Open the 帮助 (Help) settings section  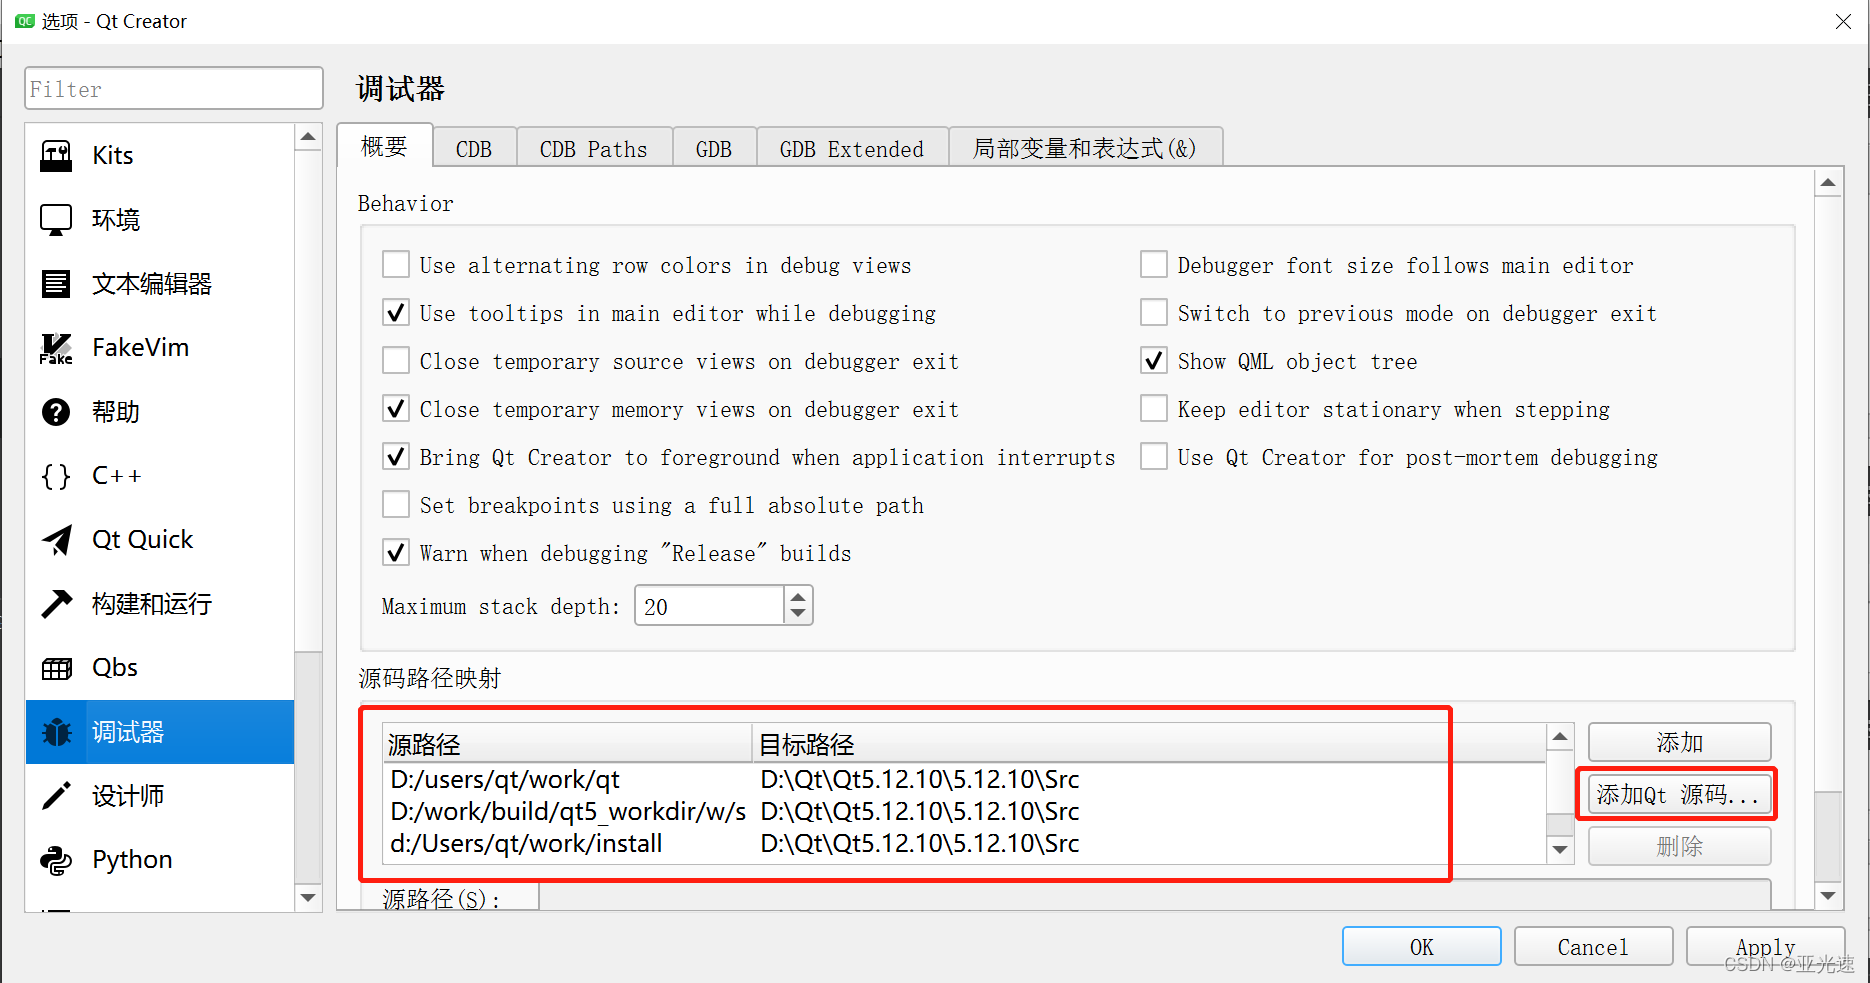pyautogui.click(x=115, y=411)
